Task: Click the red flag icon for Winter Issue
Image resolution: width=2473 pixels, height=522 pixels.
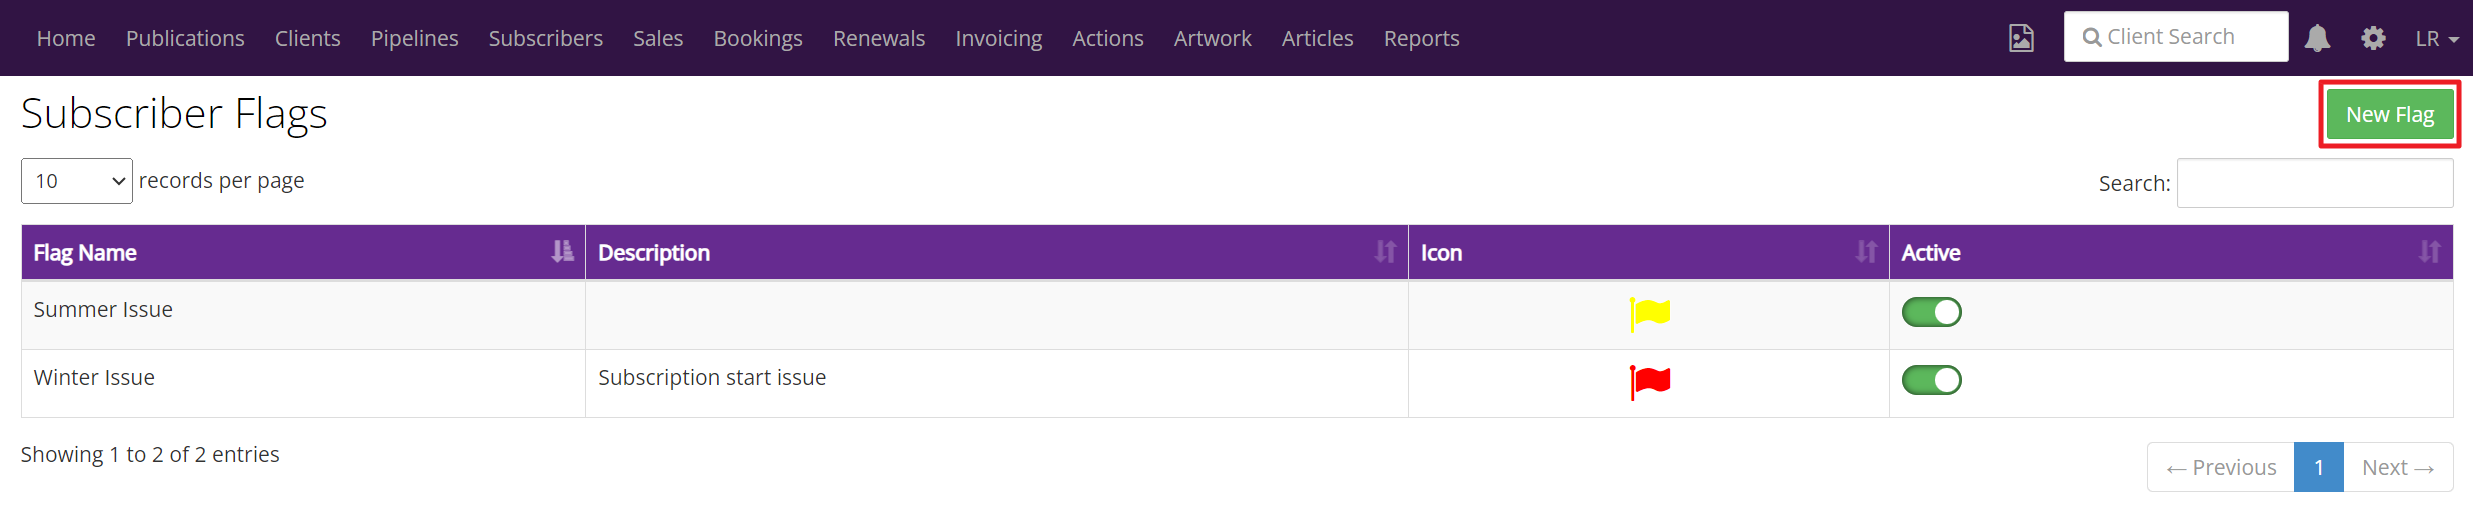Action: (1649, 381)
